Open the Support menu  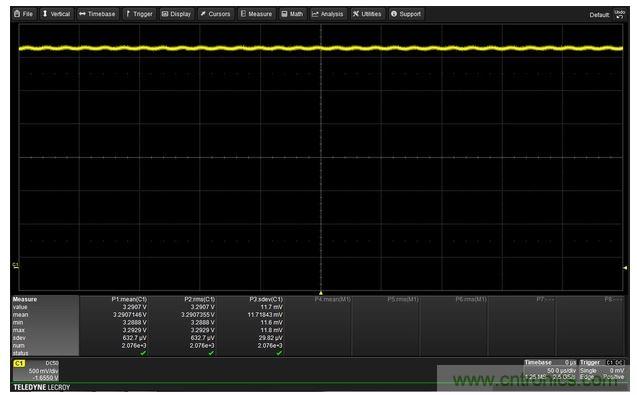pyautogui.click(x=406, y=14)
